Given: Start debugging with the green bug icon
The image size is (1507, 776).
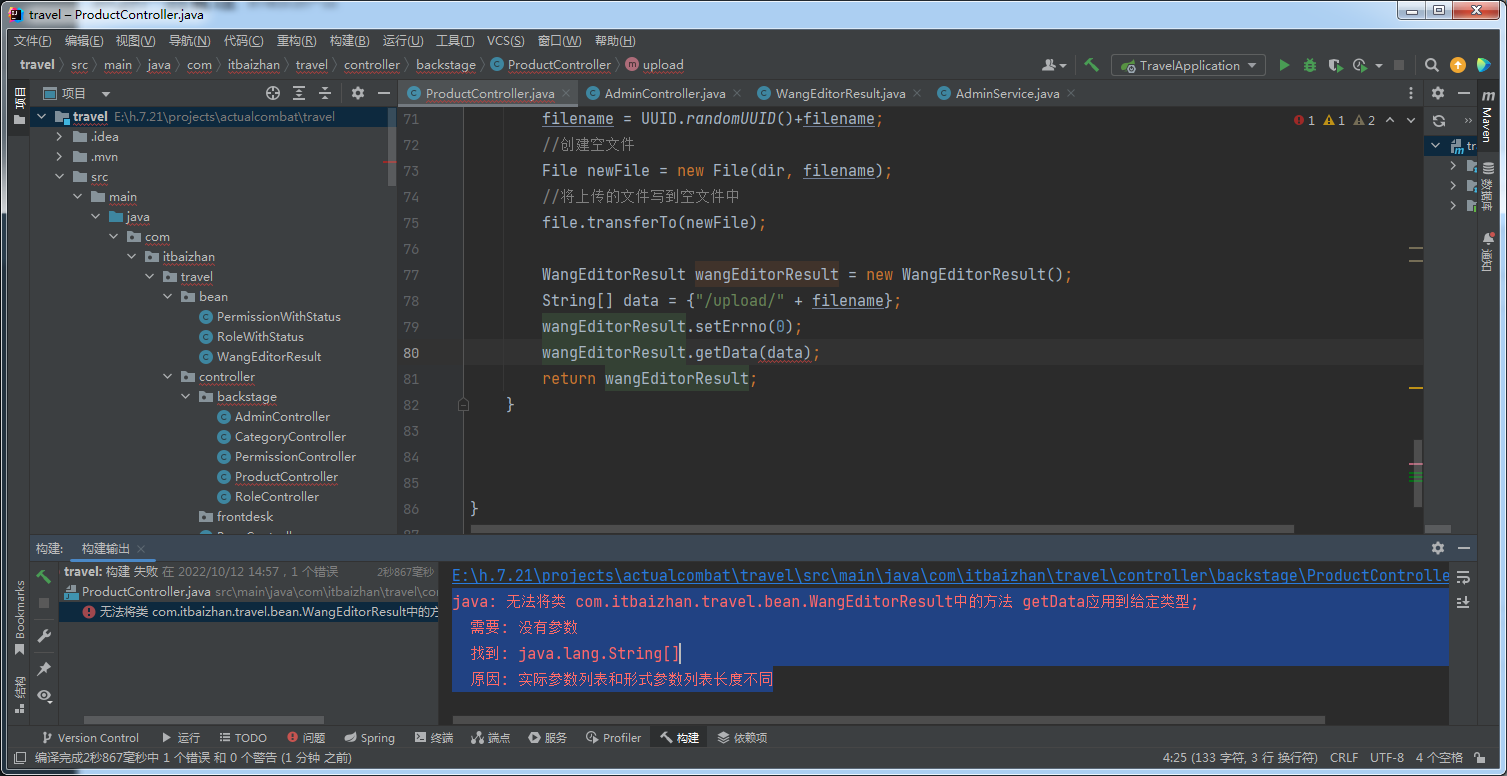Looking at the screenshot, I should coord(1310,65).
